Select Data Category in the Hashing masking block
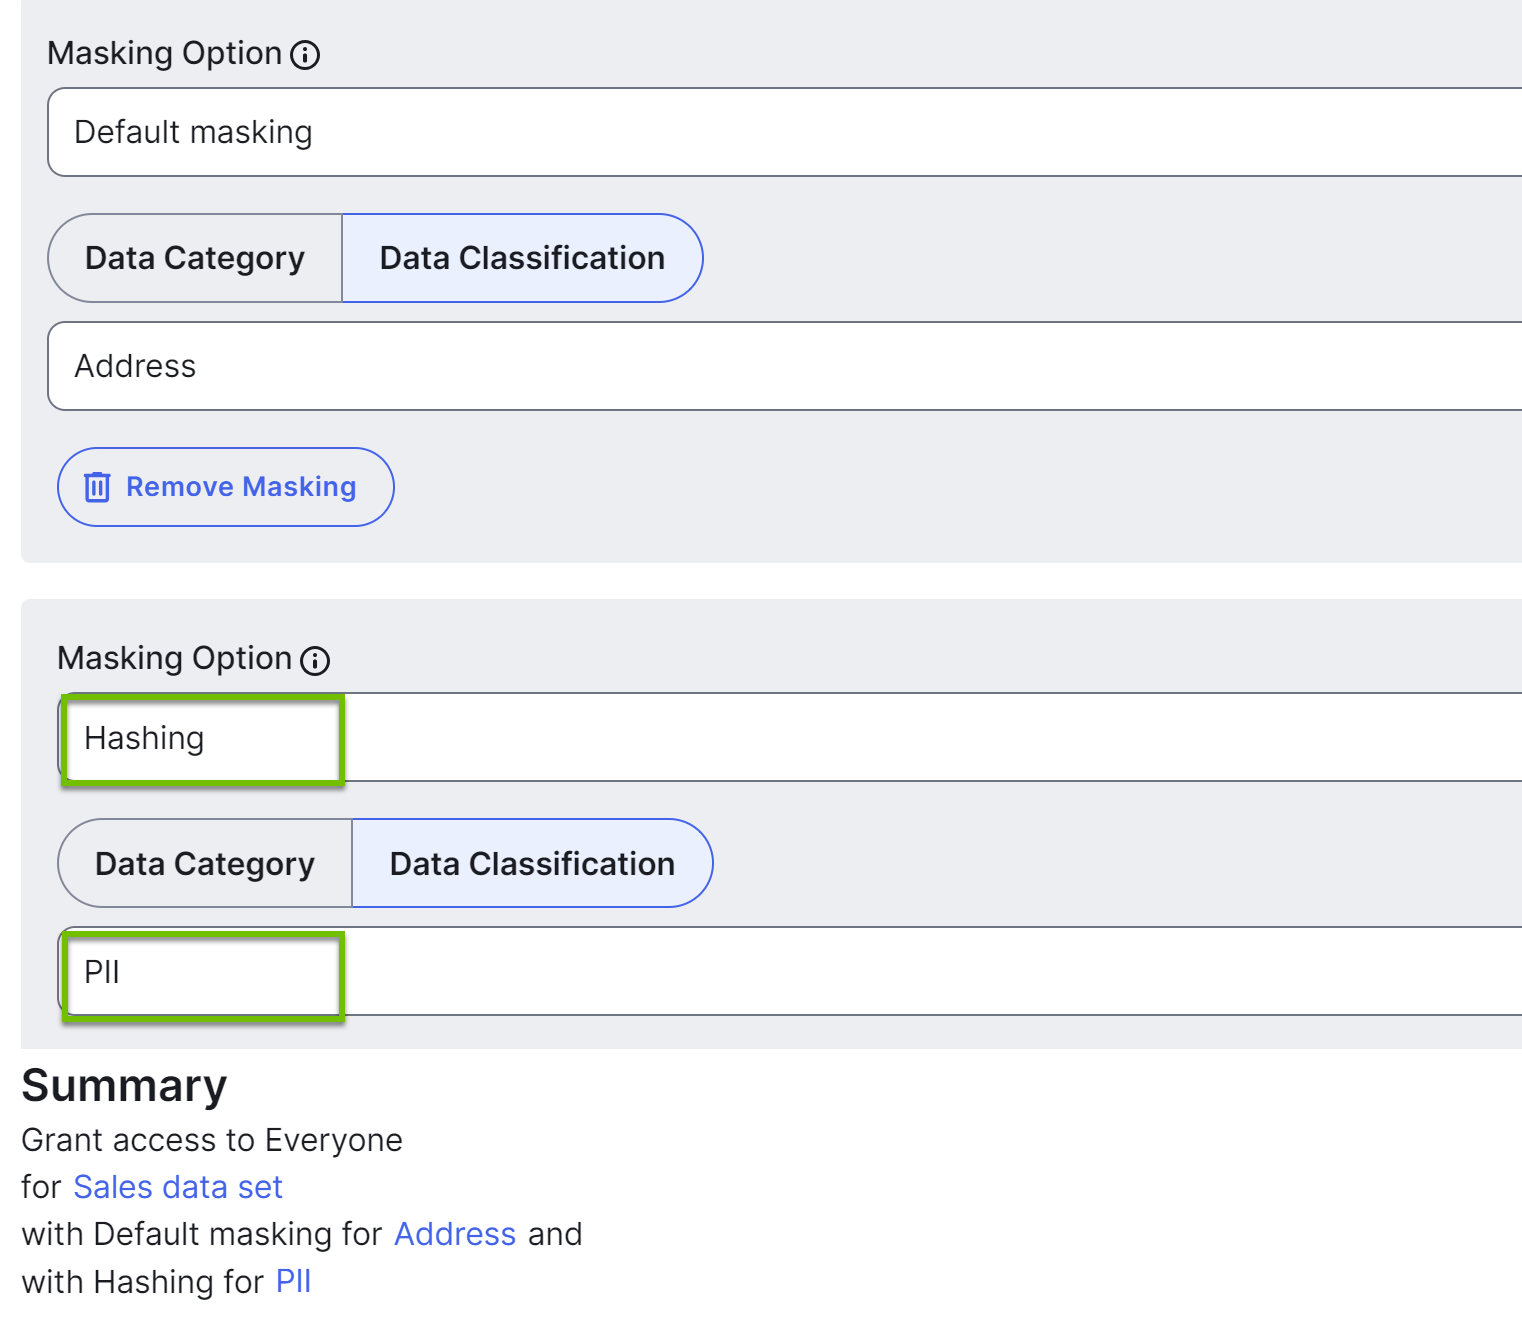 point(205,864)
